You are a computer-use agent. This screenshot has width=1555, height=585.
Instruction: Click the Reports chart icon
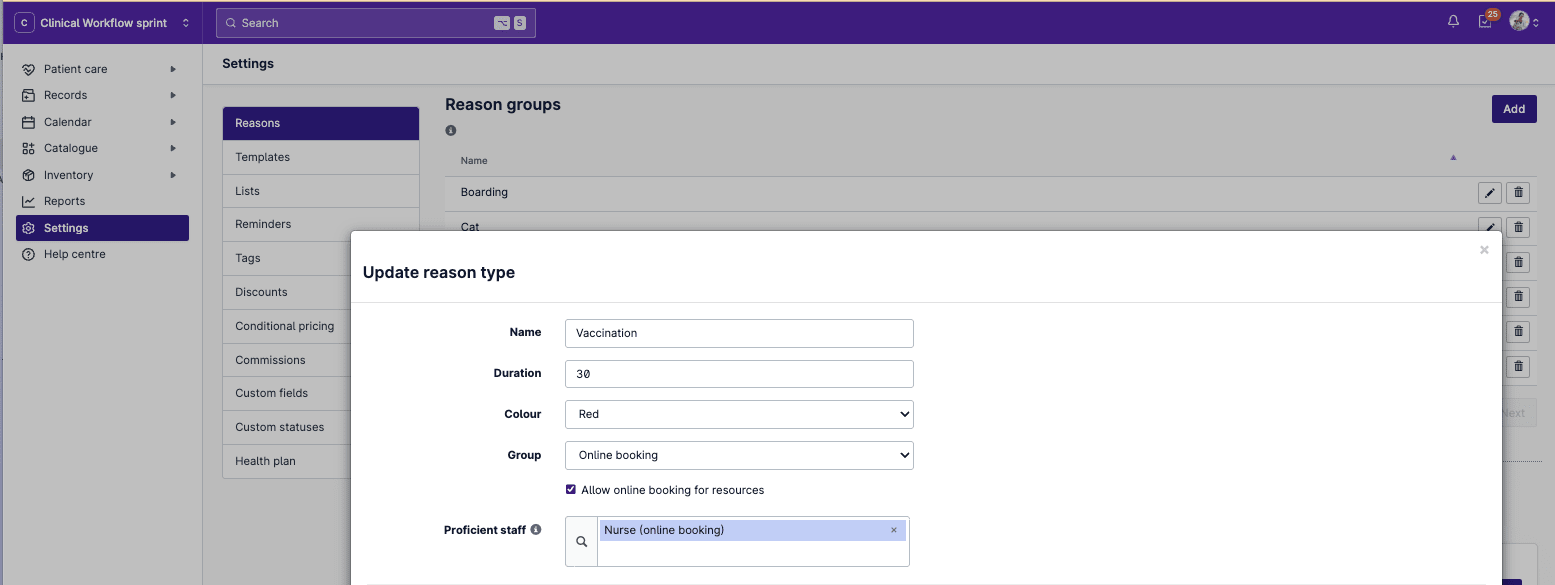[28, 201]
